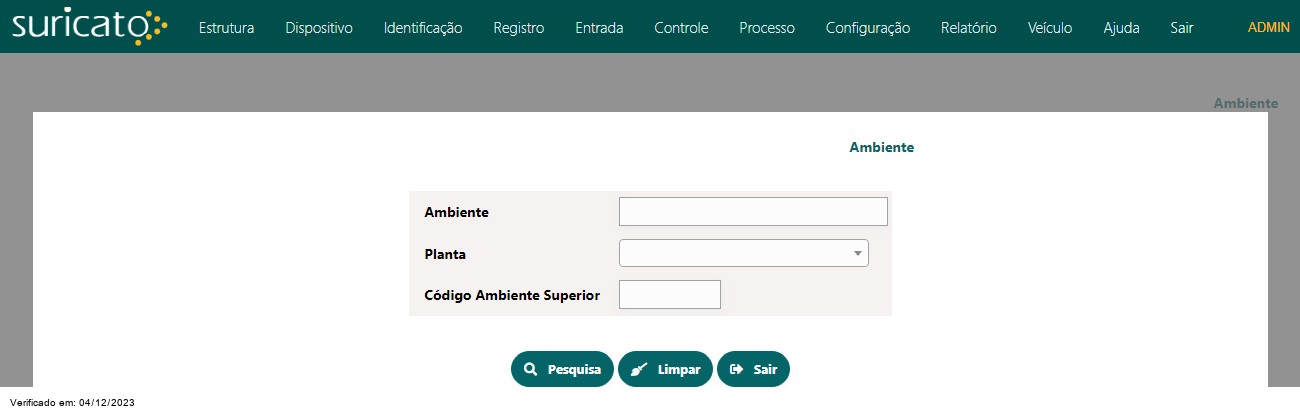1300x417 pixels.
Task: Open the Entrada menu
Action: pyautogui.click(x=599, y=28)
